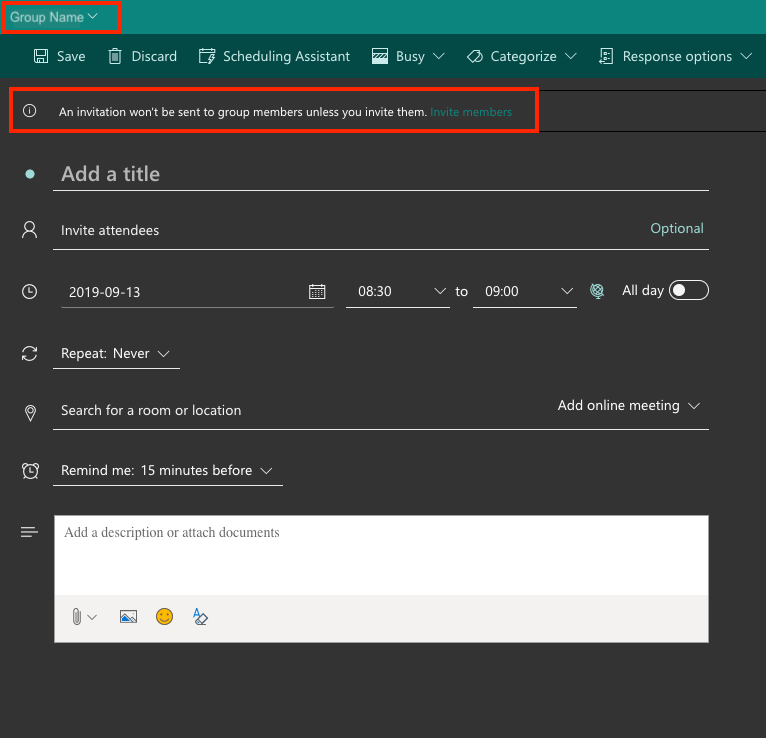Open the date picker calendar icon
Image resolution: width=766 pixels, height=738 pixels.
pos(317,292)
